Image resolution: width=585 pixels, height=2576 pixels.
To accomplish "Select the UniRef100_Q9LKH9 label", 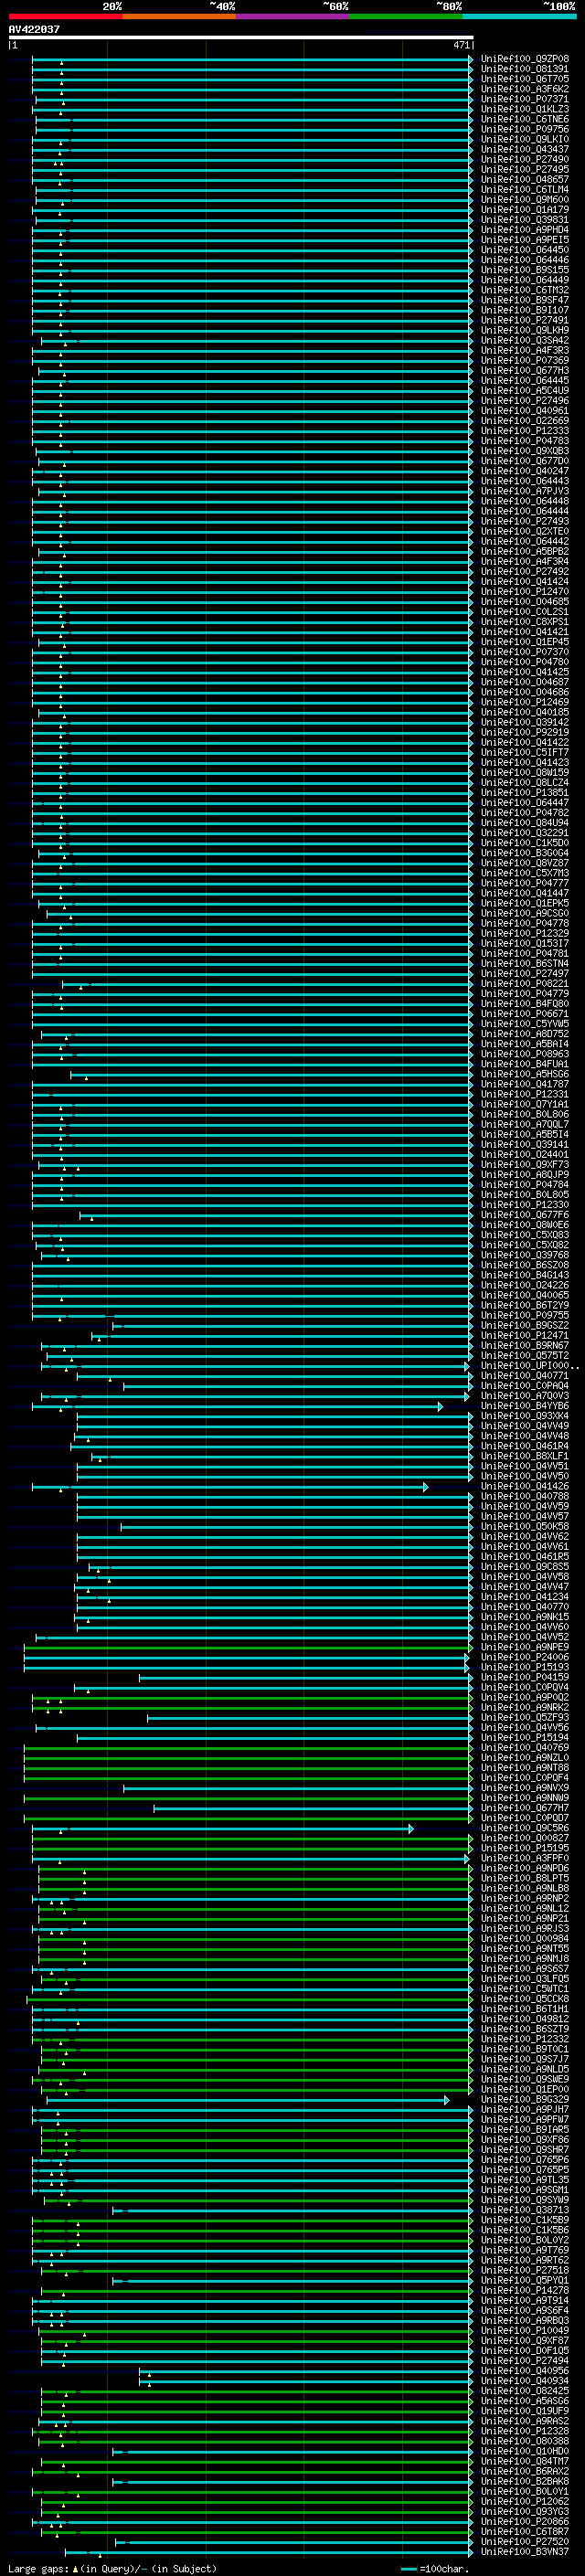I will [x=525, y=330].
